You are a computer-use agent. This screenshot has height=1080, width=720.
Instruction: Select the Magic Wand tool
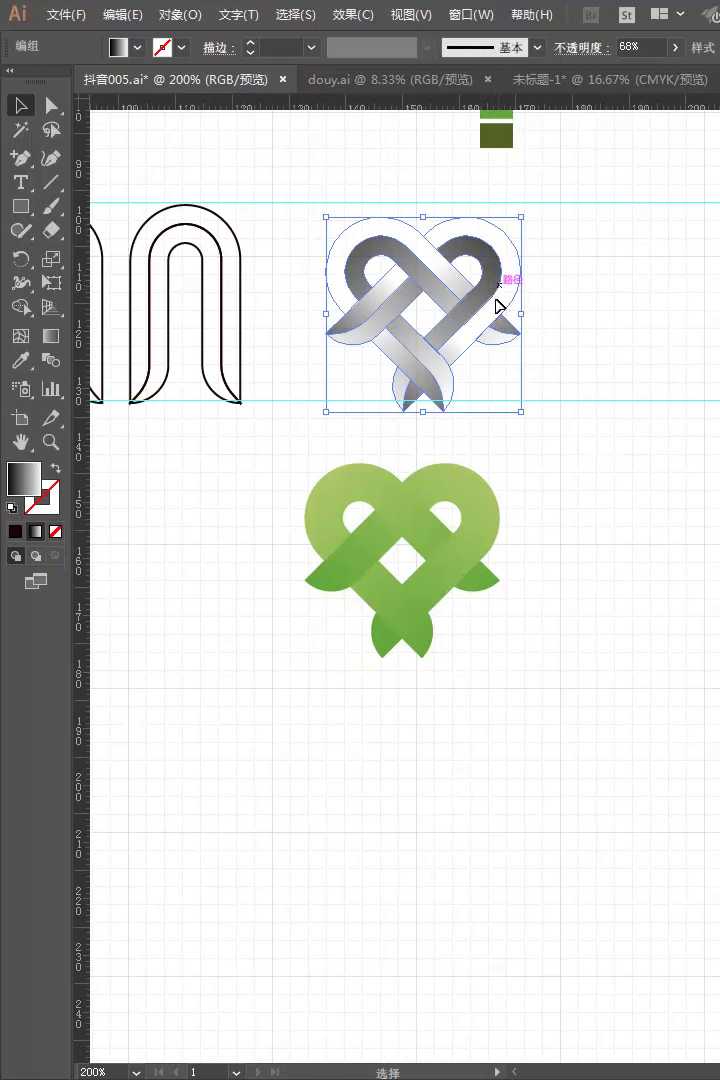[20, 130]
